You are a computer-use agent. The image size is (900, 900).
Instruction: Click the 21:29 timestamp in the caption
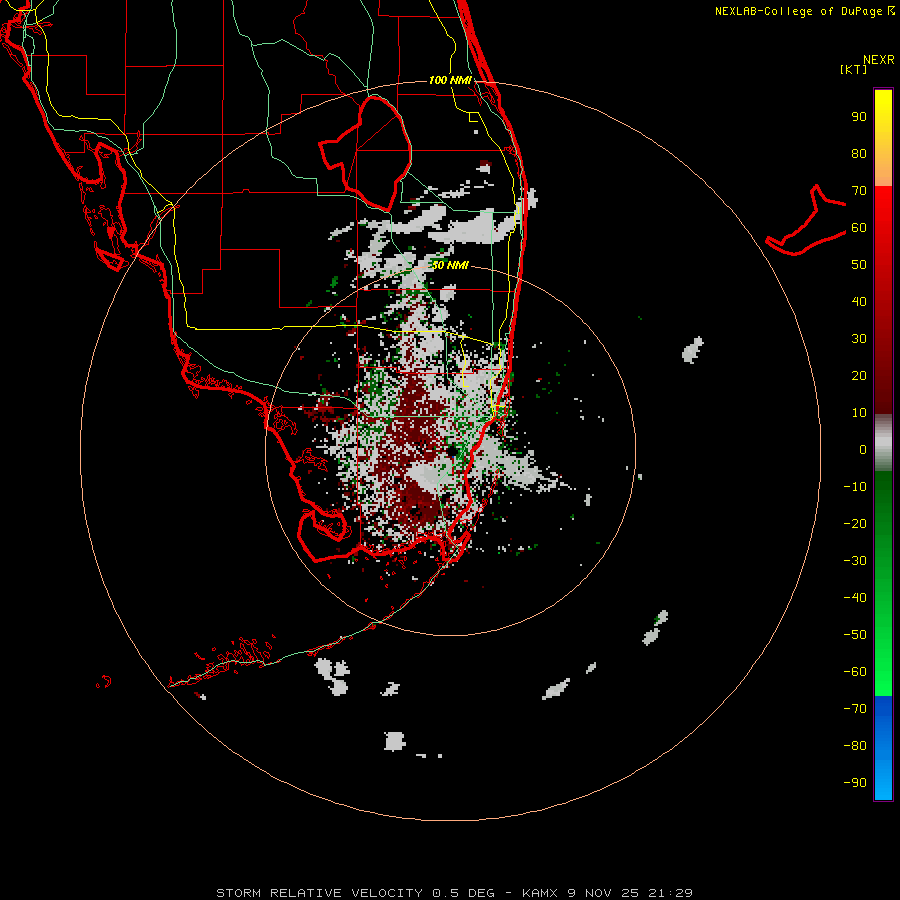click(670, 893)
